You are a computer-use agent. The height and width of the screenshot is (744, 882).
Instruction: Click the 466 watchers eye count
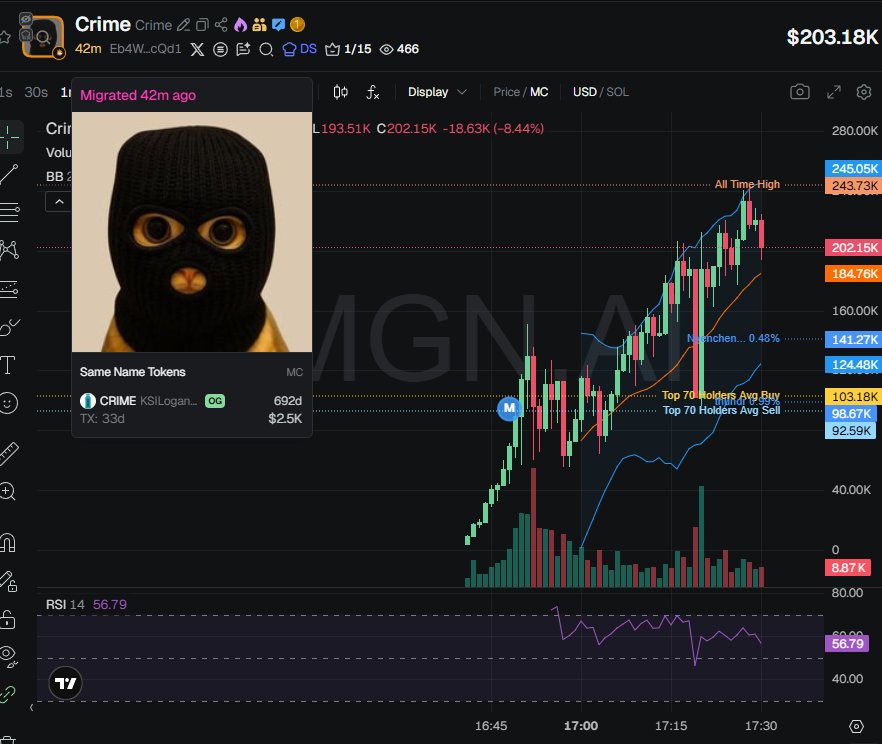(x=399, y=49)
